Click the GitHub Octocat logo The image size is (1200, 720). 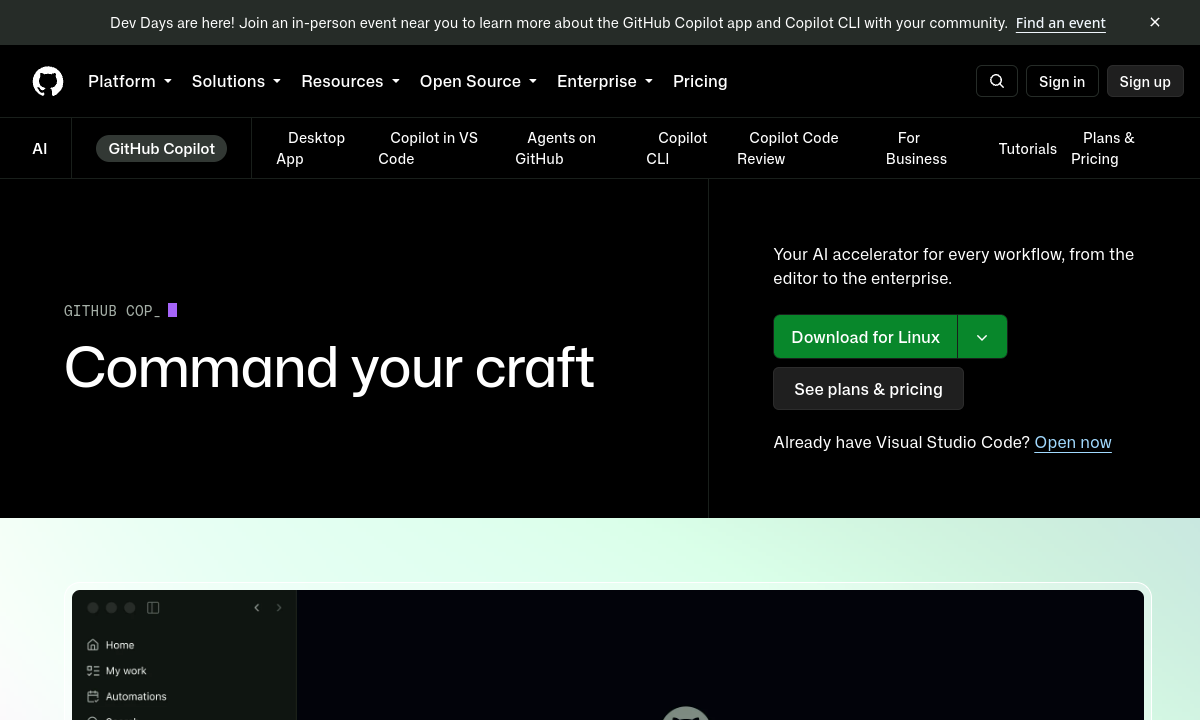point(48,81)
